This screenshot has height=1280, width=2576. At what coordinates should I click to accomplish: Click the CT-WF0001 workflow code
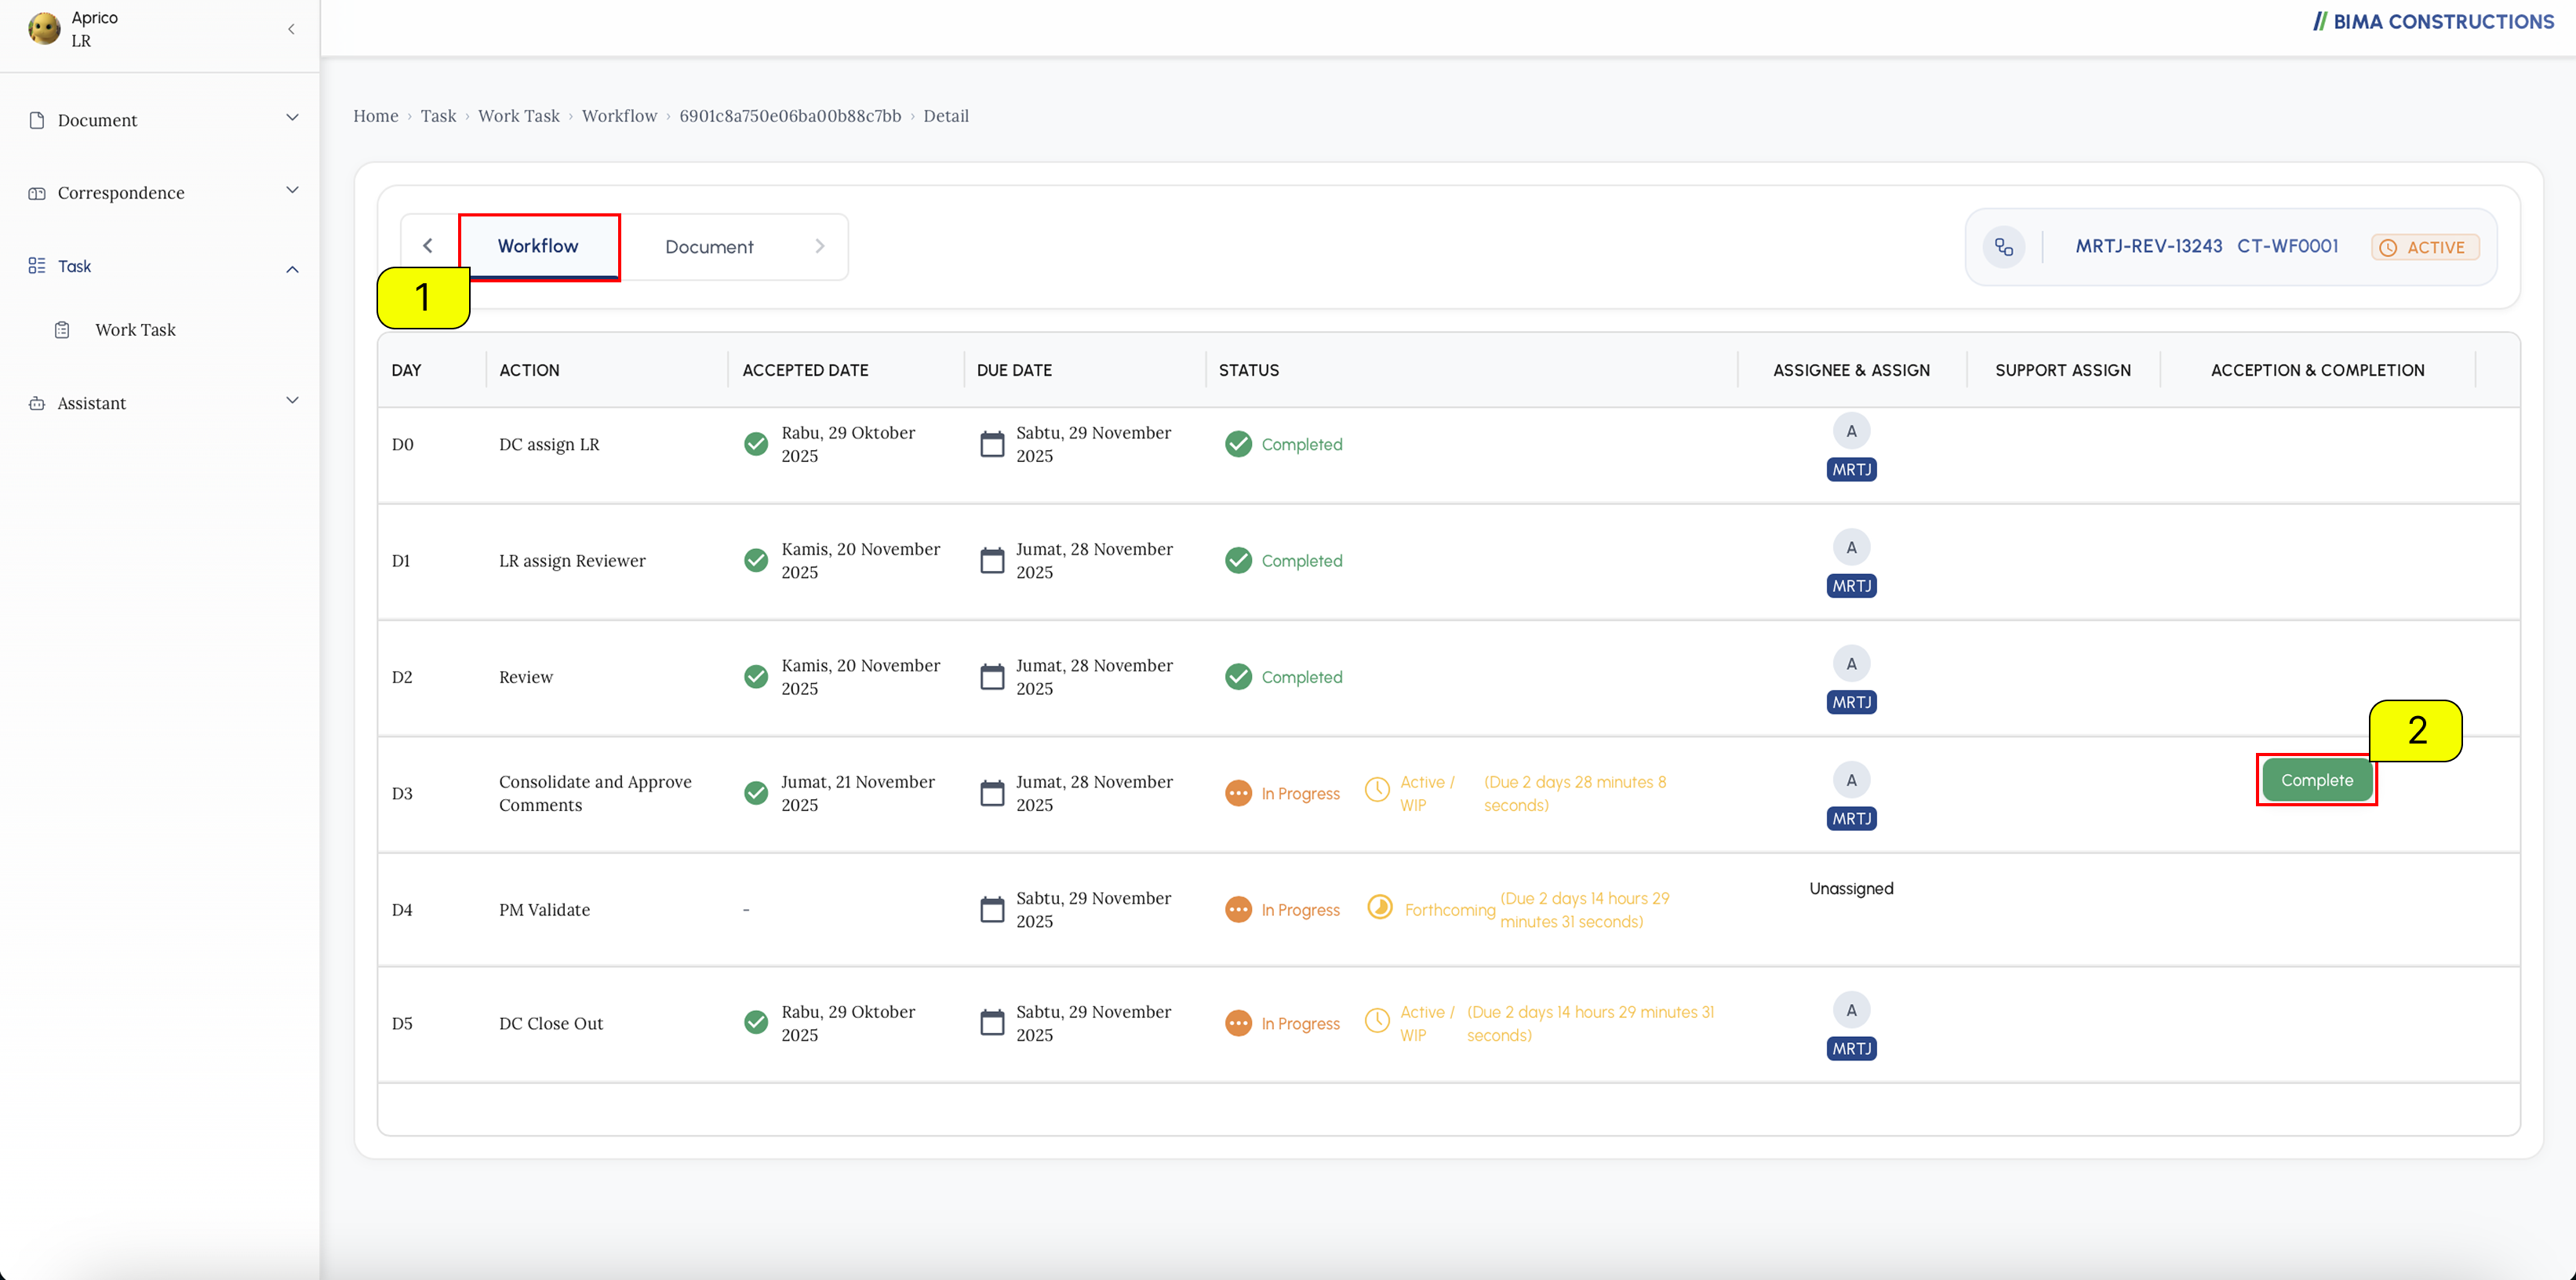tap(2287, 246)
